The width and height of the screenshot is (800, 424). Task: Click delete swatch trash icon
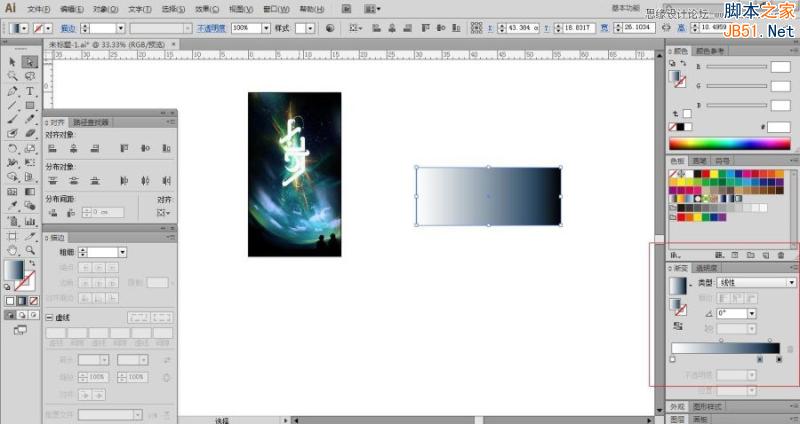coord(781,255)
